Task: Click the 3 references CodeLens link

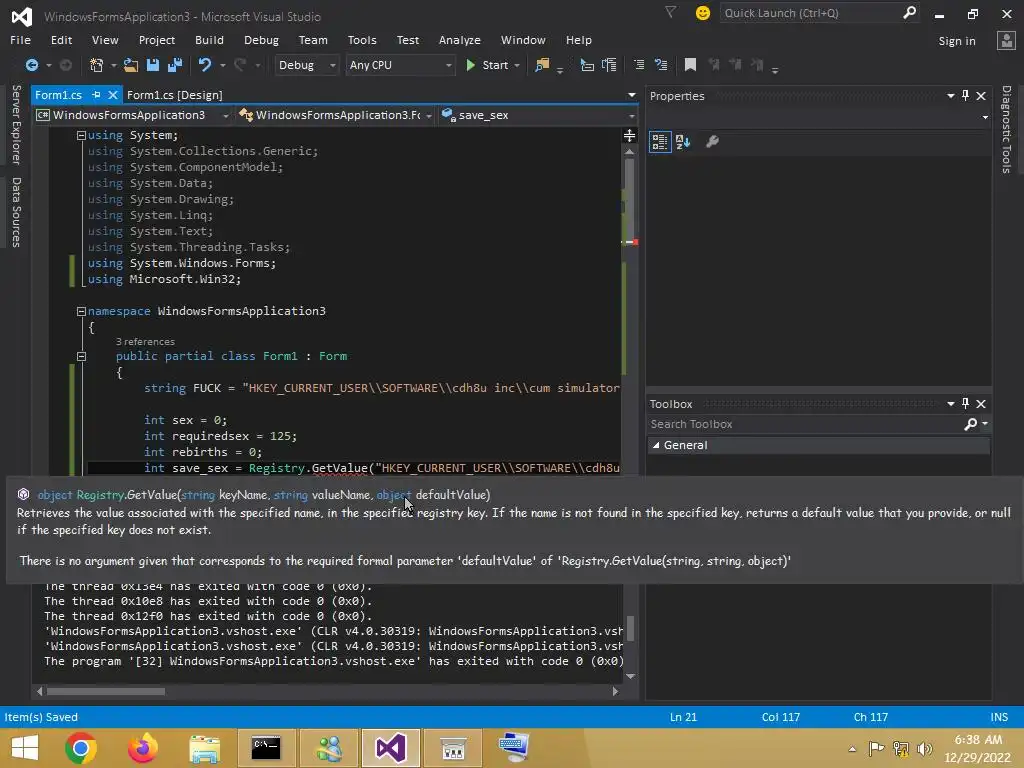Action: coord(145,342)
